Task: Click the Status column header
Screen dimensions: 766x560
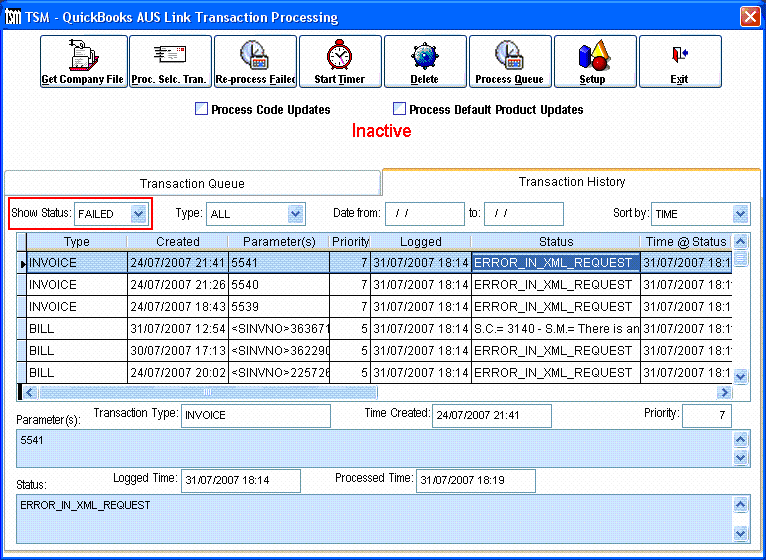Action: [556, 241]
